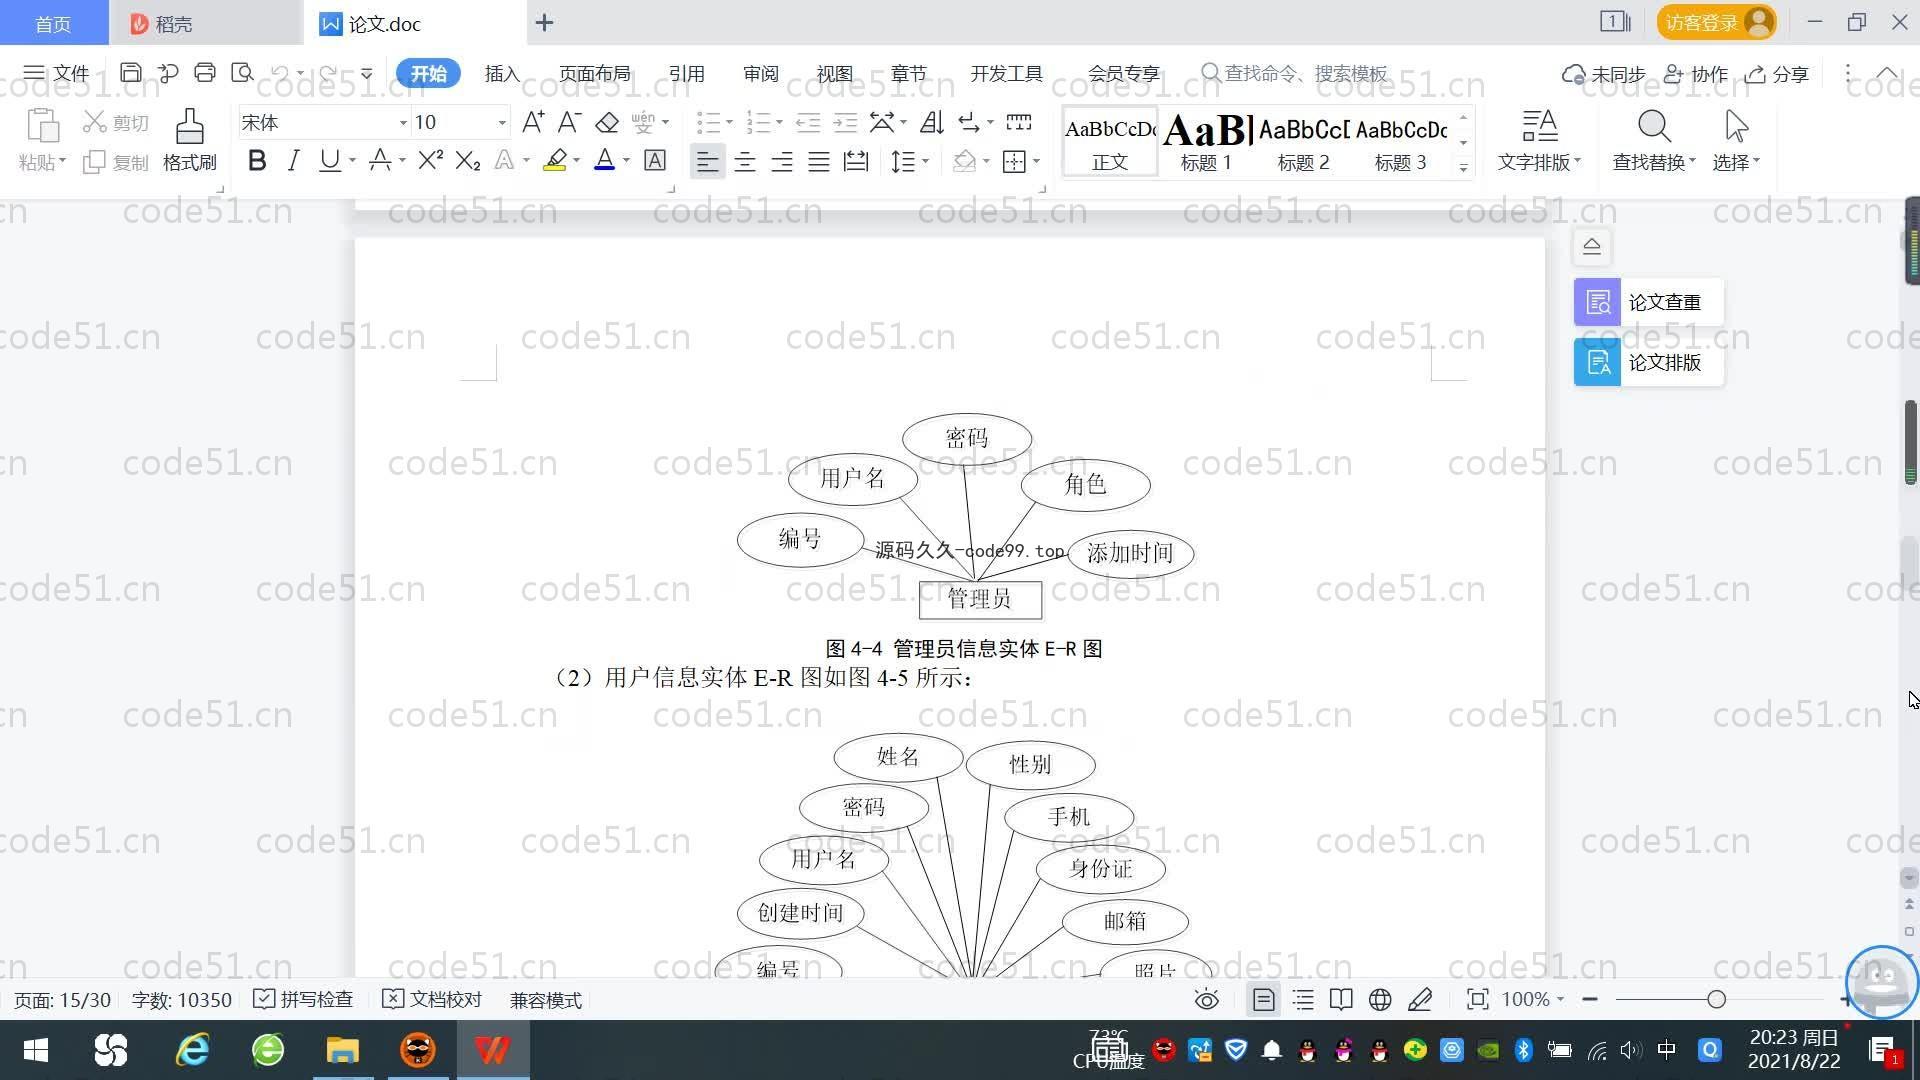Expand the highlight color dropdown arrow
Viewport: 1920px width, 1080px height.
pos(577,161)
